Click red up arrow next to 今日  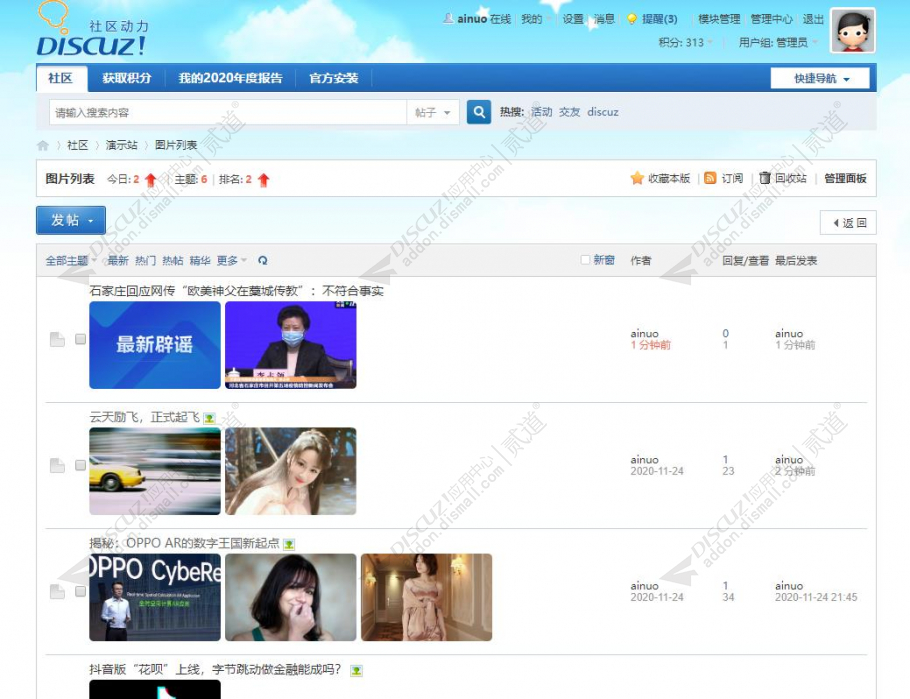[x=150, y=180]
